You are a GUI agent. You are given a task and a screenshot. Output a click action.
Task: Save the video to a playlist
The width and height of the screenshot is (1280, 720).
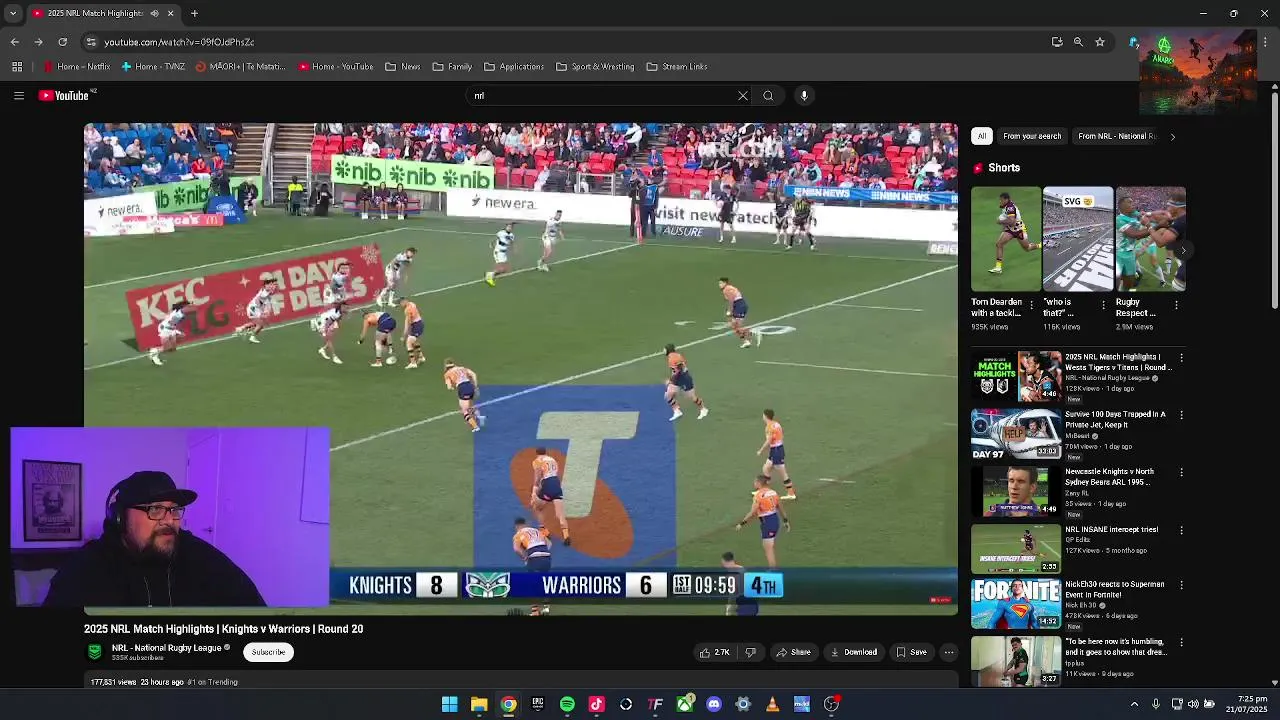(910, 652)
